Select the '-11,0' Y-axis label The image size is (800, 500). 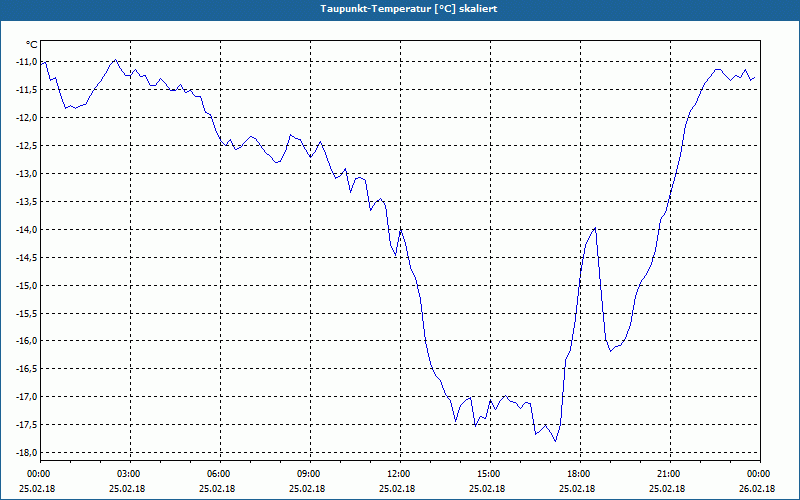[27, 62]
